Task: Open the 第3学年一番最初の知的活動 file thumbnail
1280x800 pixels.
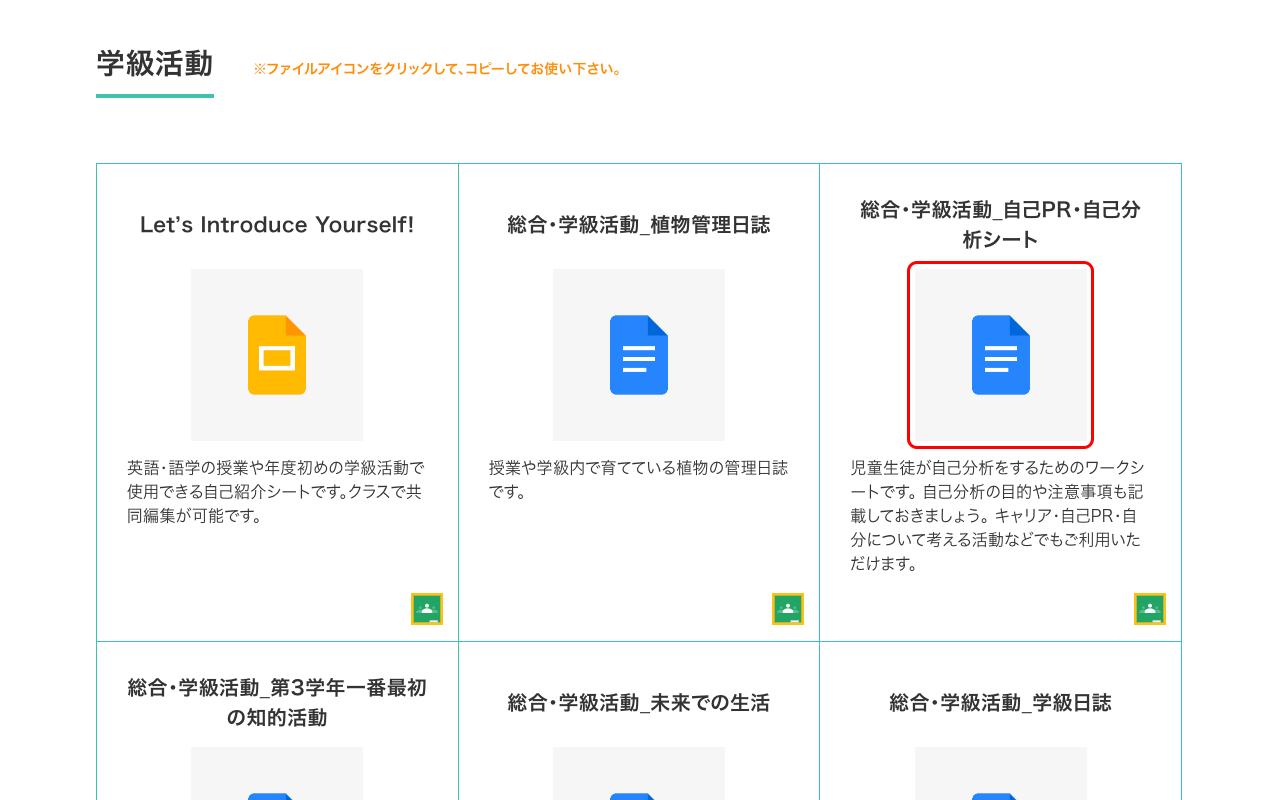Action: (277, 773)
